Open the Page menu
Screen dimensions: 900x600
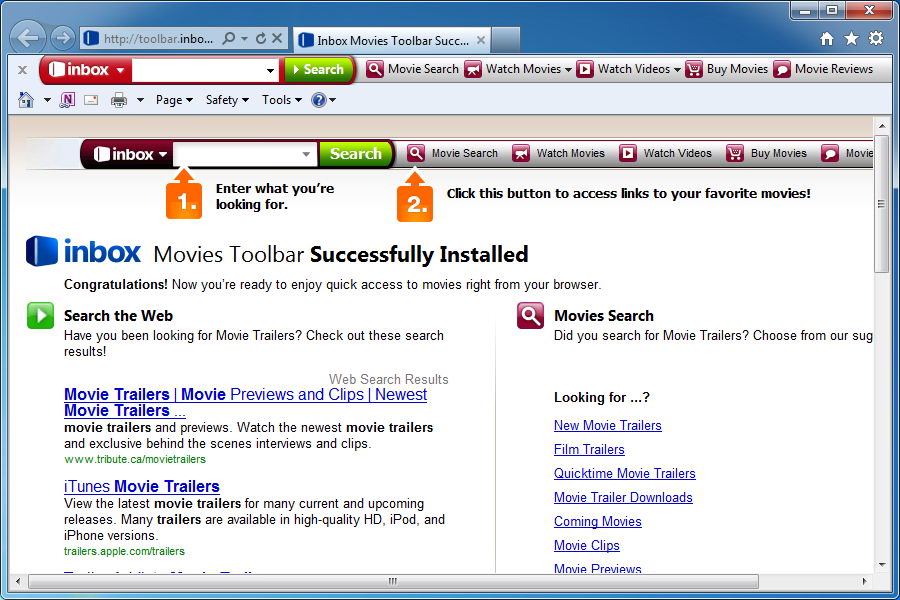(174, 100)
